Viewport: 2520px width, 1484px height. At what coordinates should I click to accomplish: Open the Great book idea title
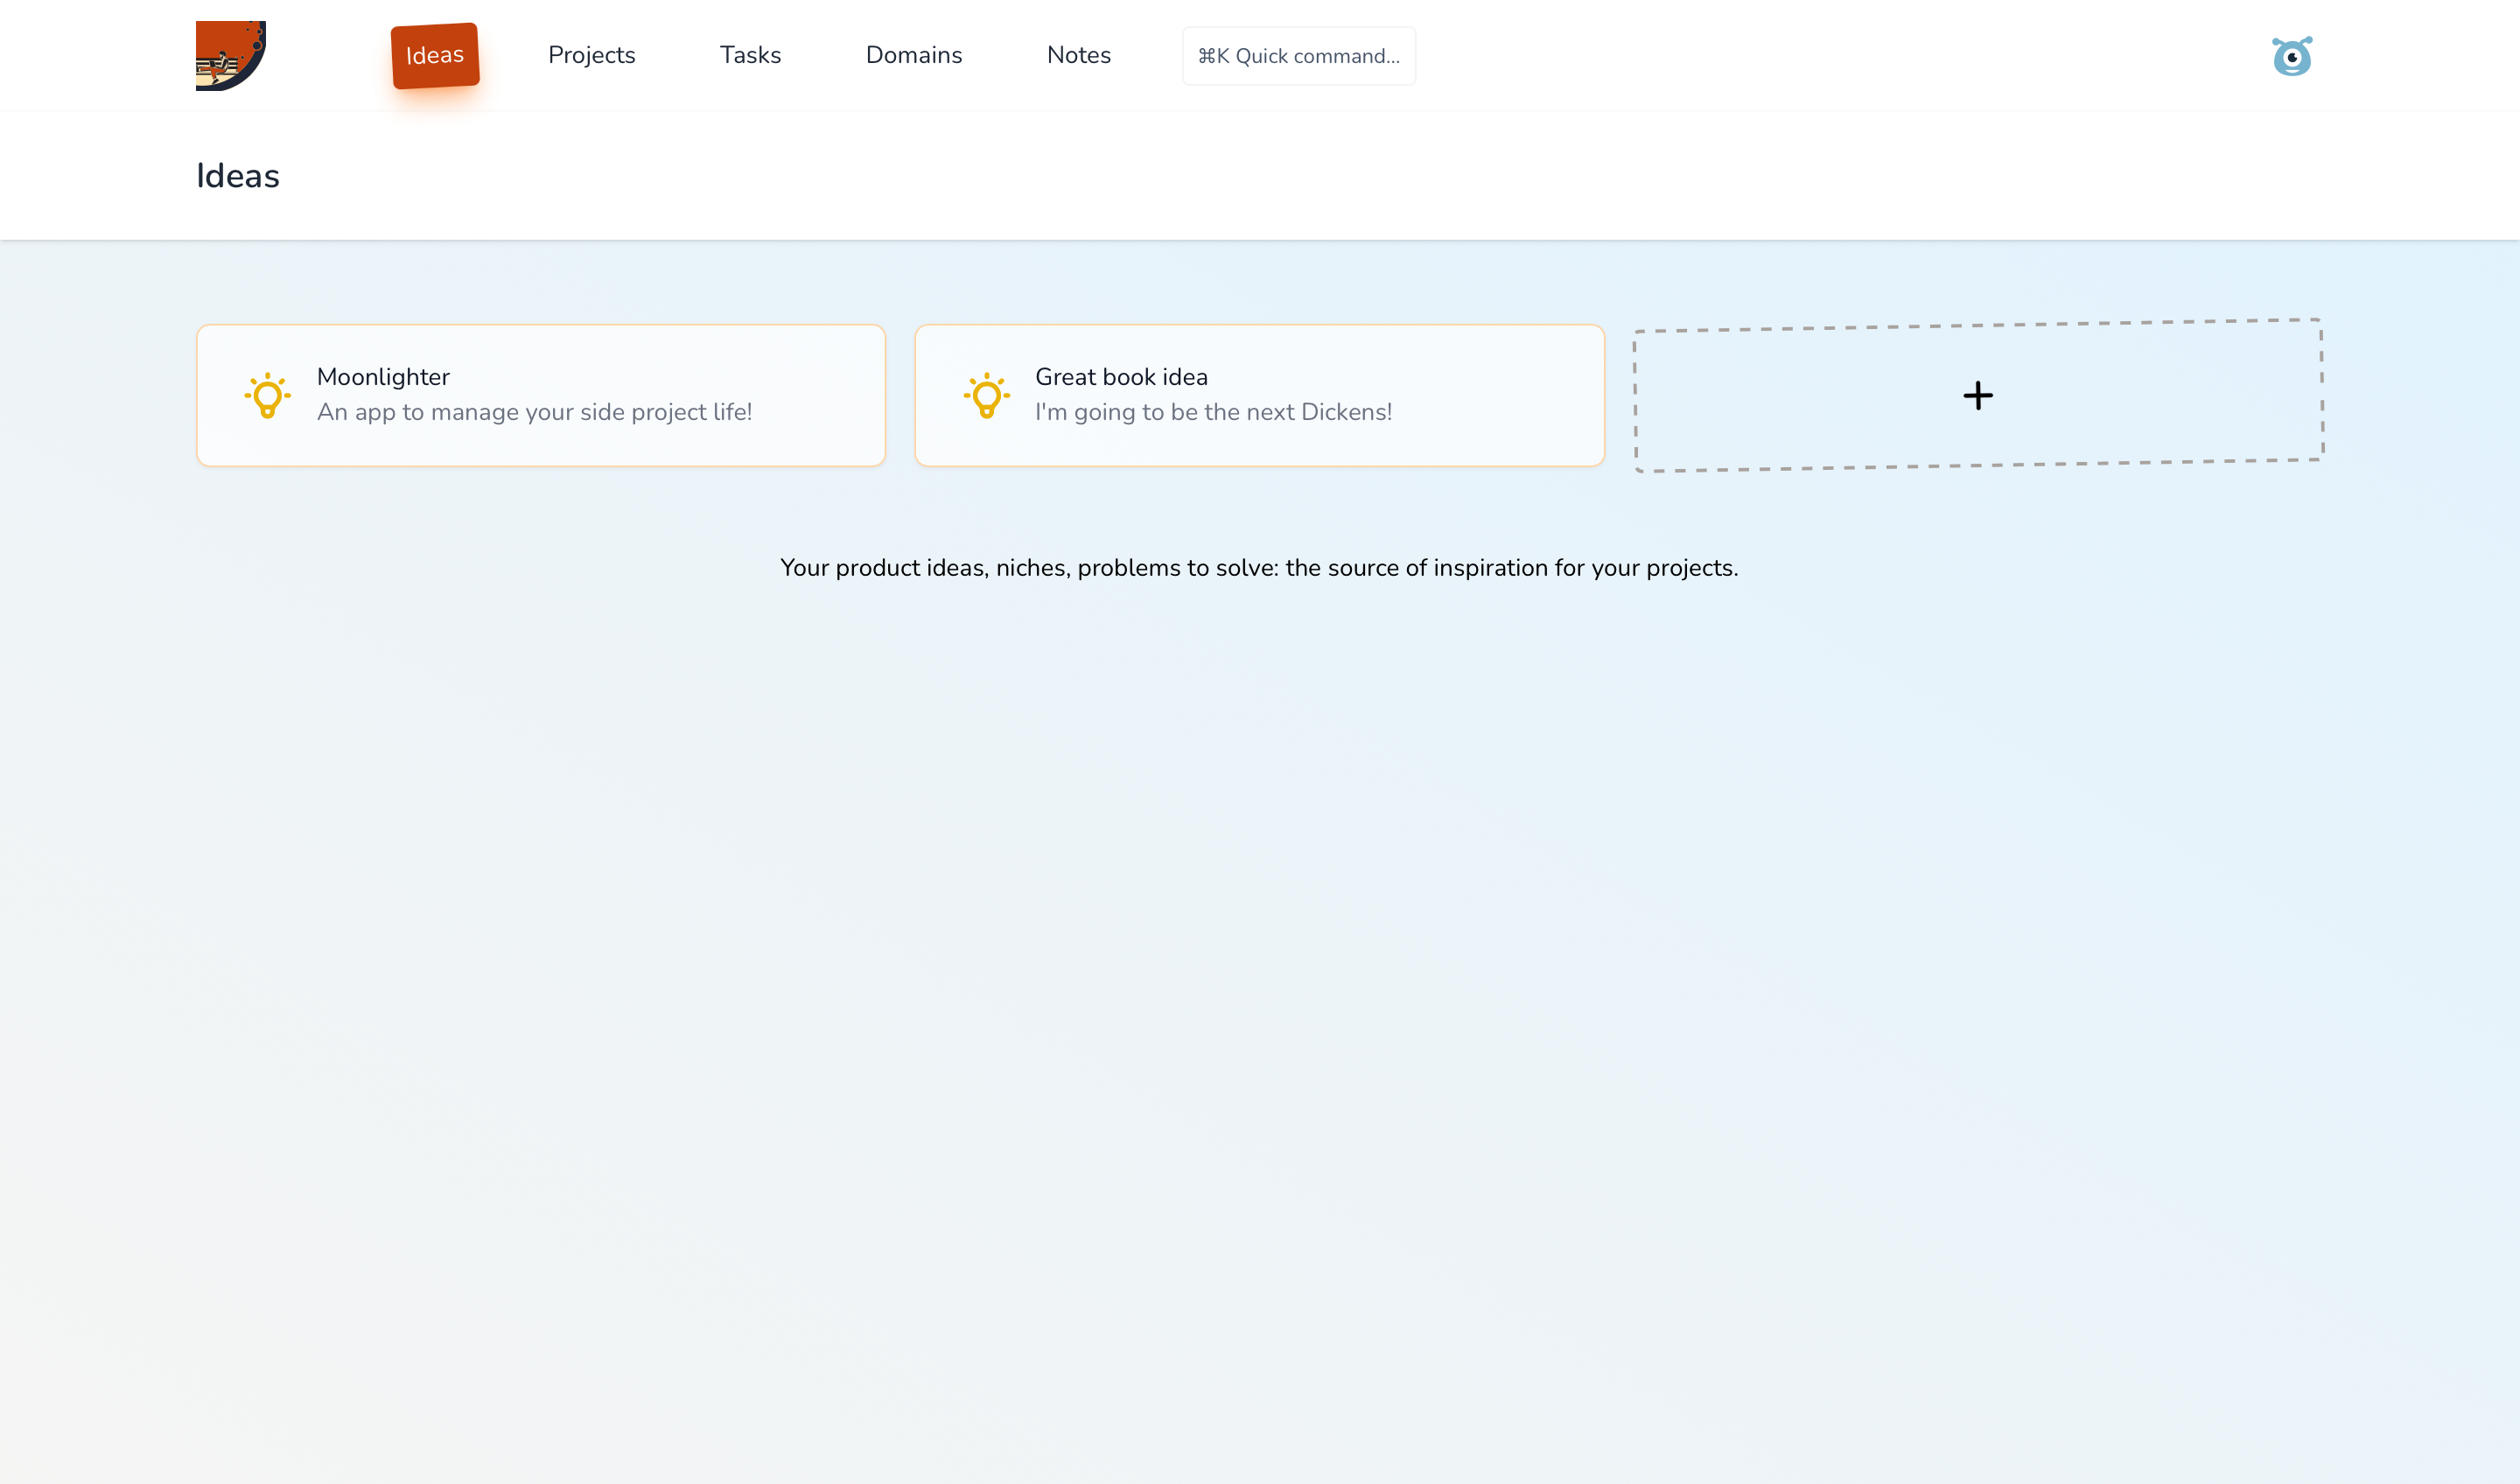[1121, 377]
